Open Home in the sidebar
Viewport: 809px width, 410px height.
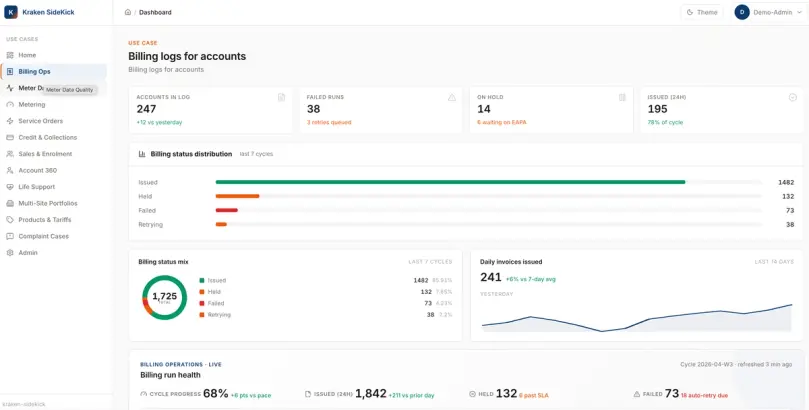pos(54,55)
